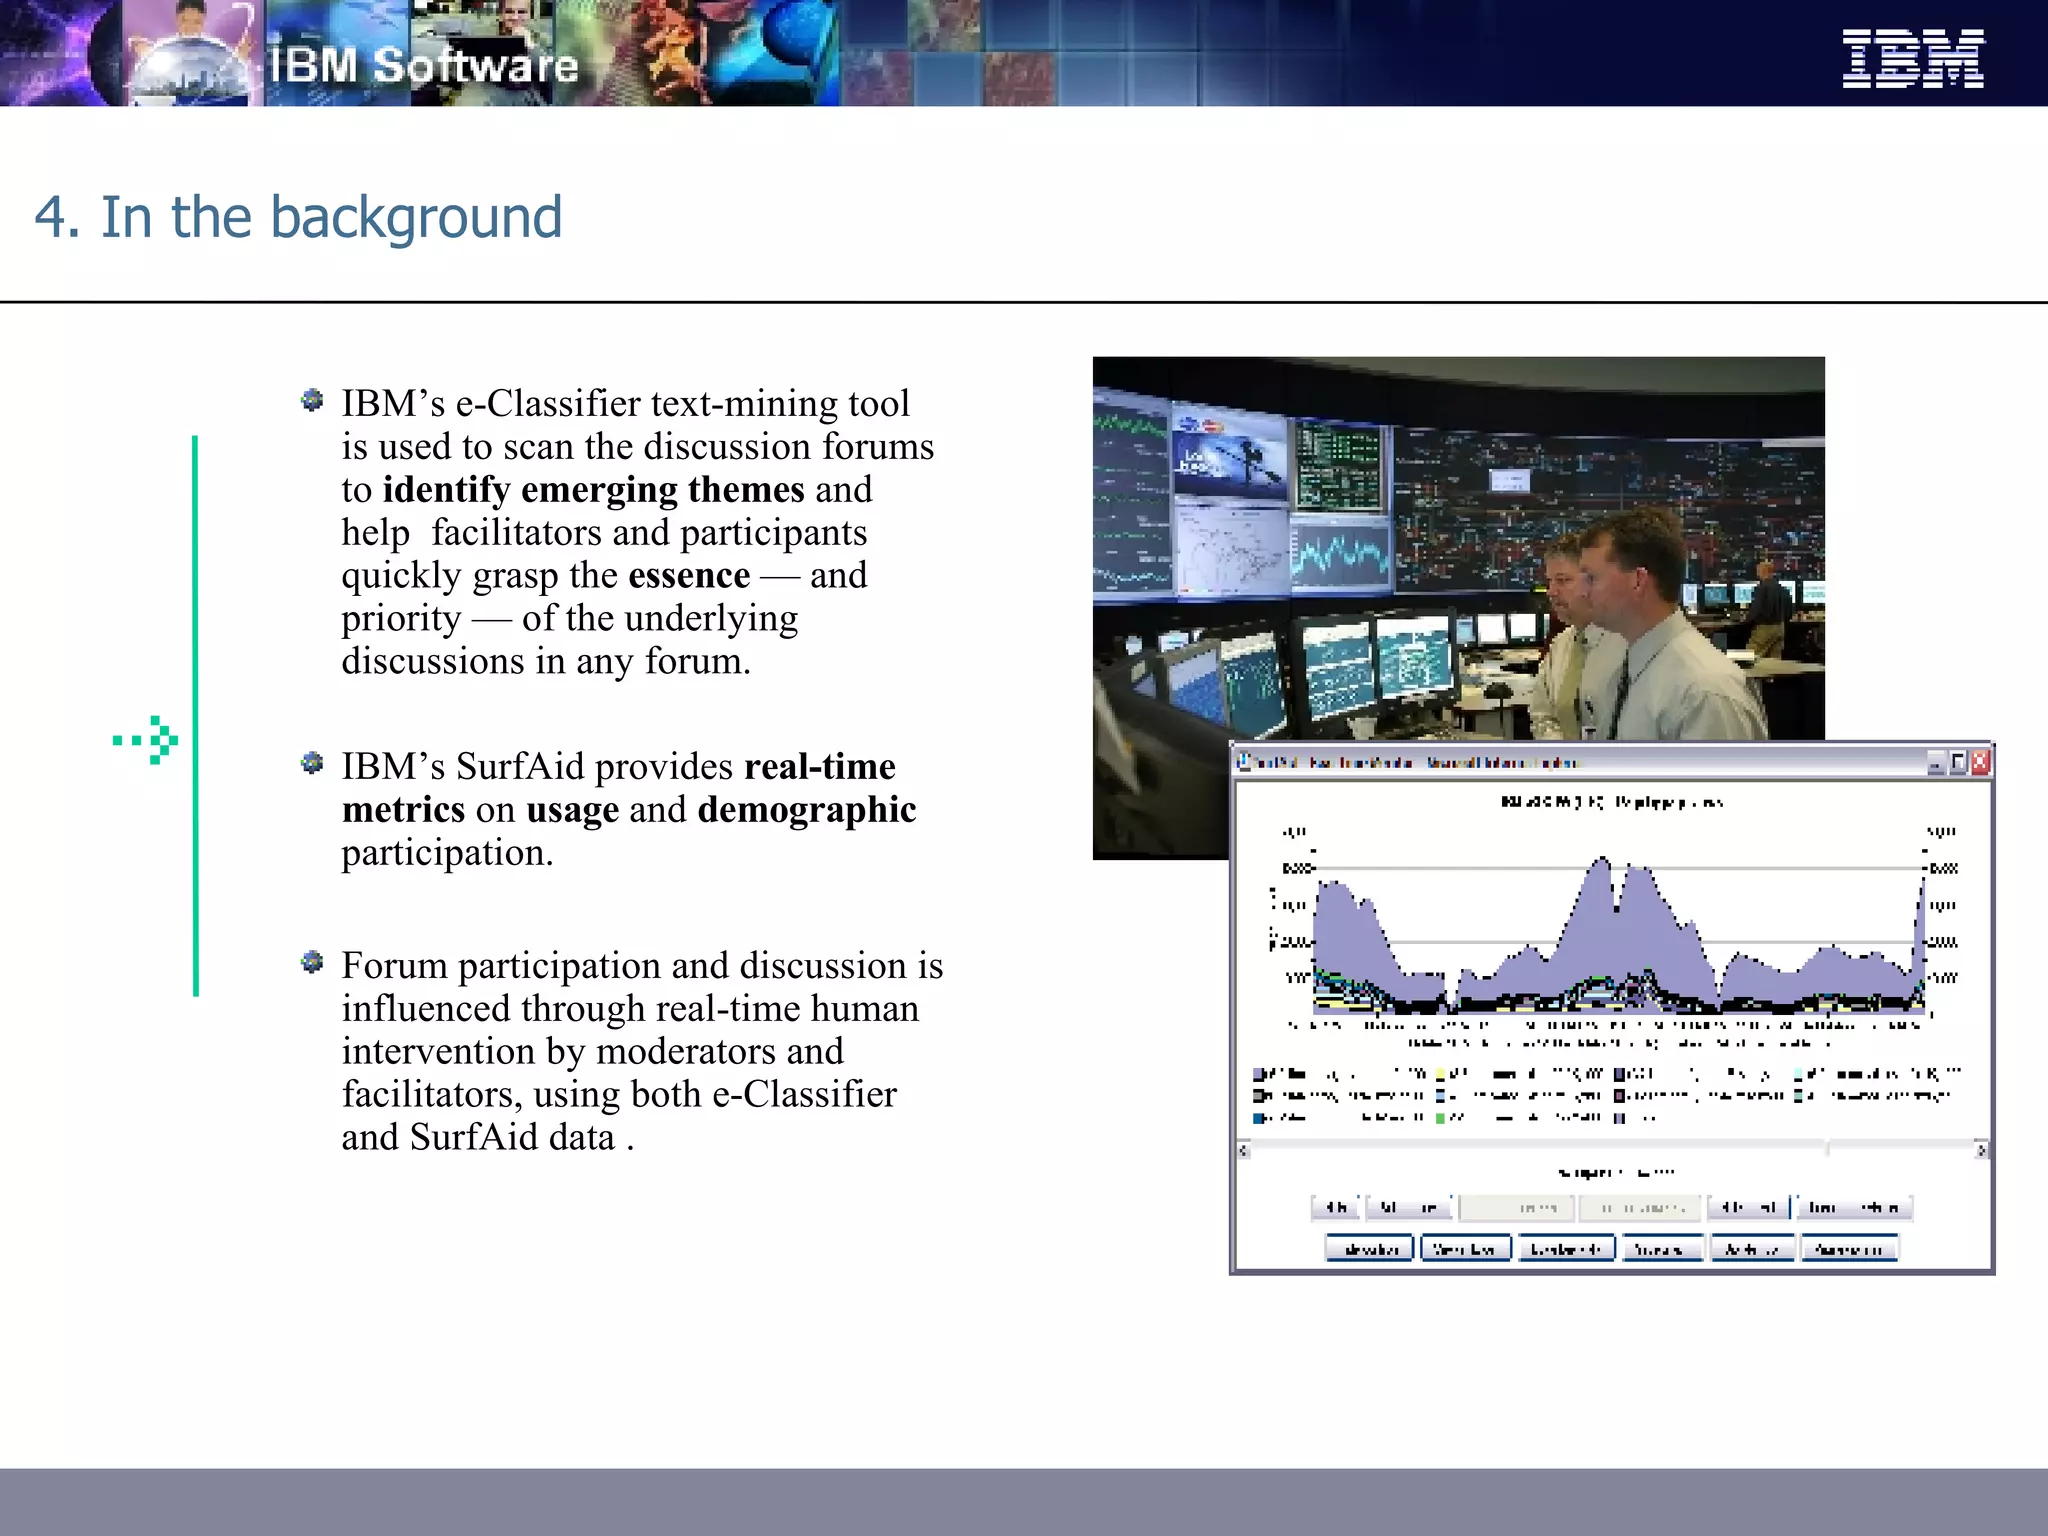Screen dimensions: 2048x1536
Task: Minimize the SurfAid chart window
Action: (1936, 763)
